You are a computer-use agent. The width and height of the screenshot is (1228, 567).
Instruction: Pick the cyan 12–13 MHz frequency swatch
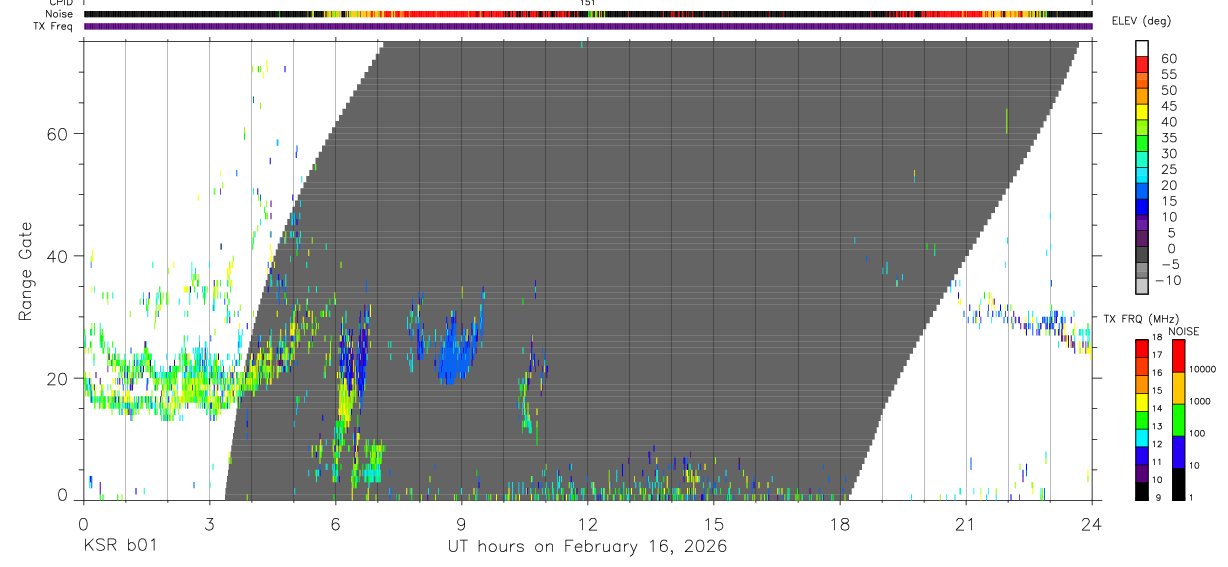tap(1142, 437)
